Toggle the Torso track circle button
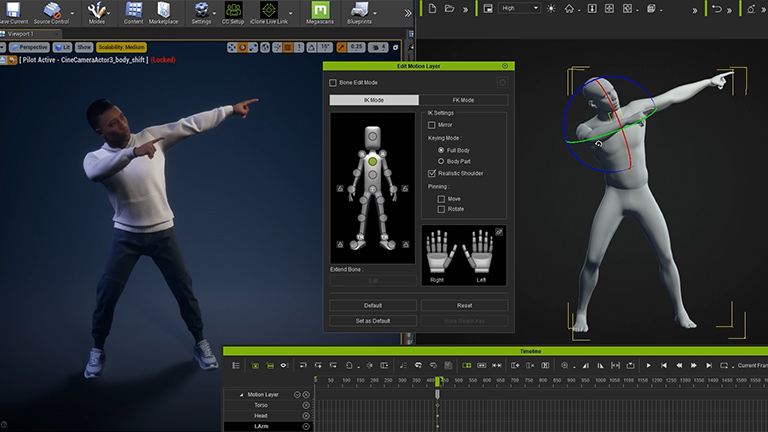Image resolution: width=768 pixels, height=432 pixels. (306, 405)
